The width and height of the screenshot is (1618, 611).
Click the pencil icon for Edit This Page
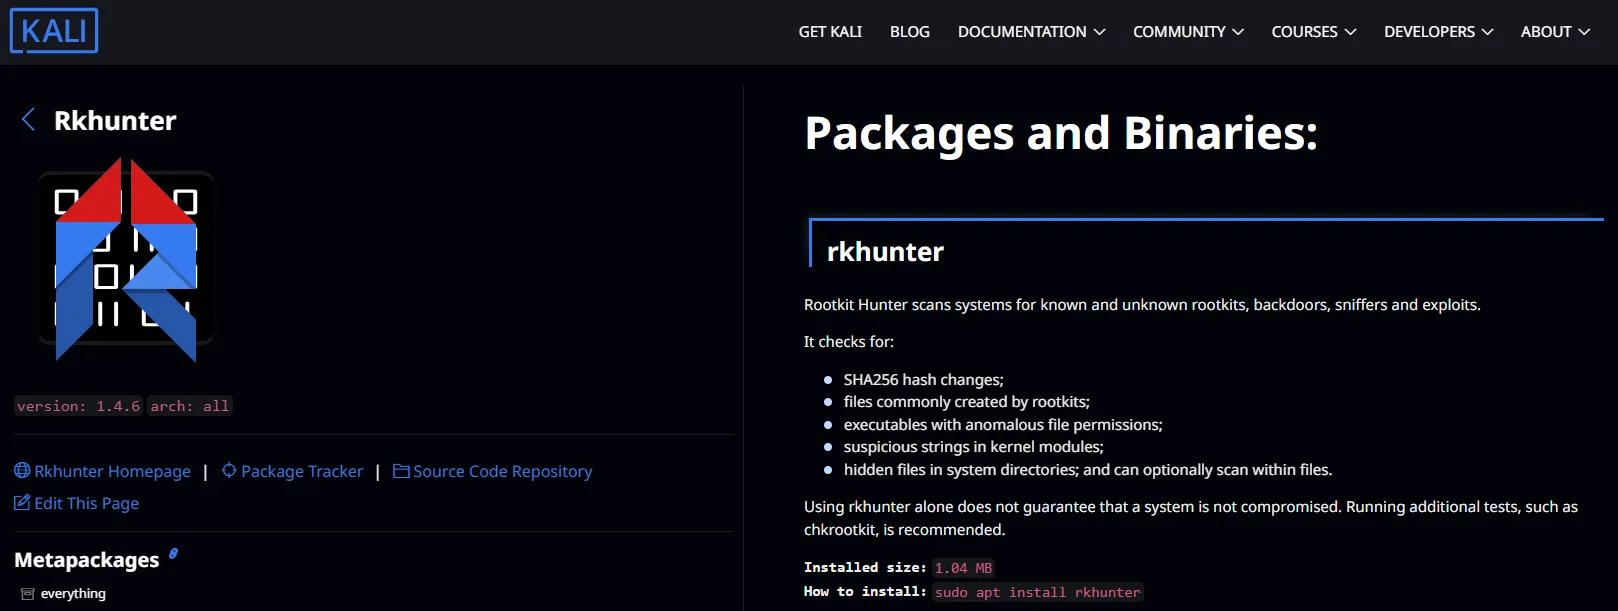pyautogui.click(x=22, y=502)
